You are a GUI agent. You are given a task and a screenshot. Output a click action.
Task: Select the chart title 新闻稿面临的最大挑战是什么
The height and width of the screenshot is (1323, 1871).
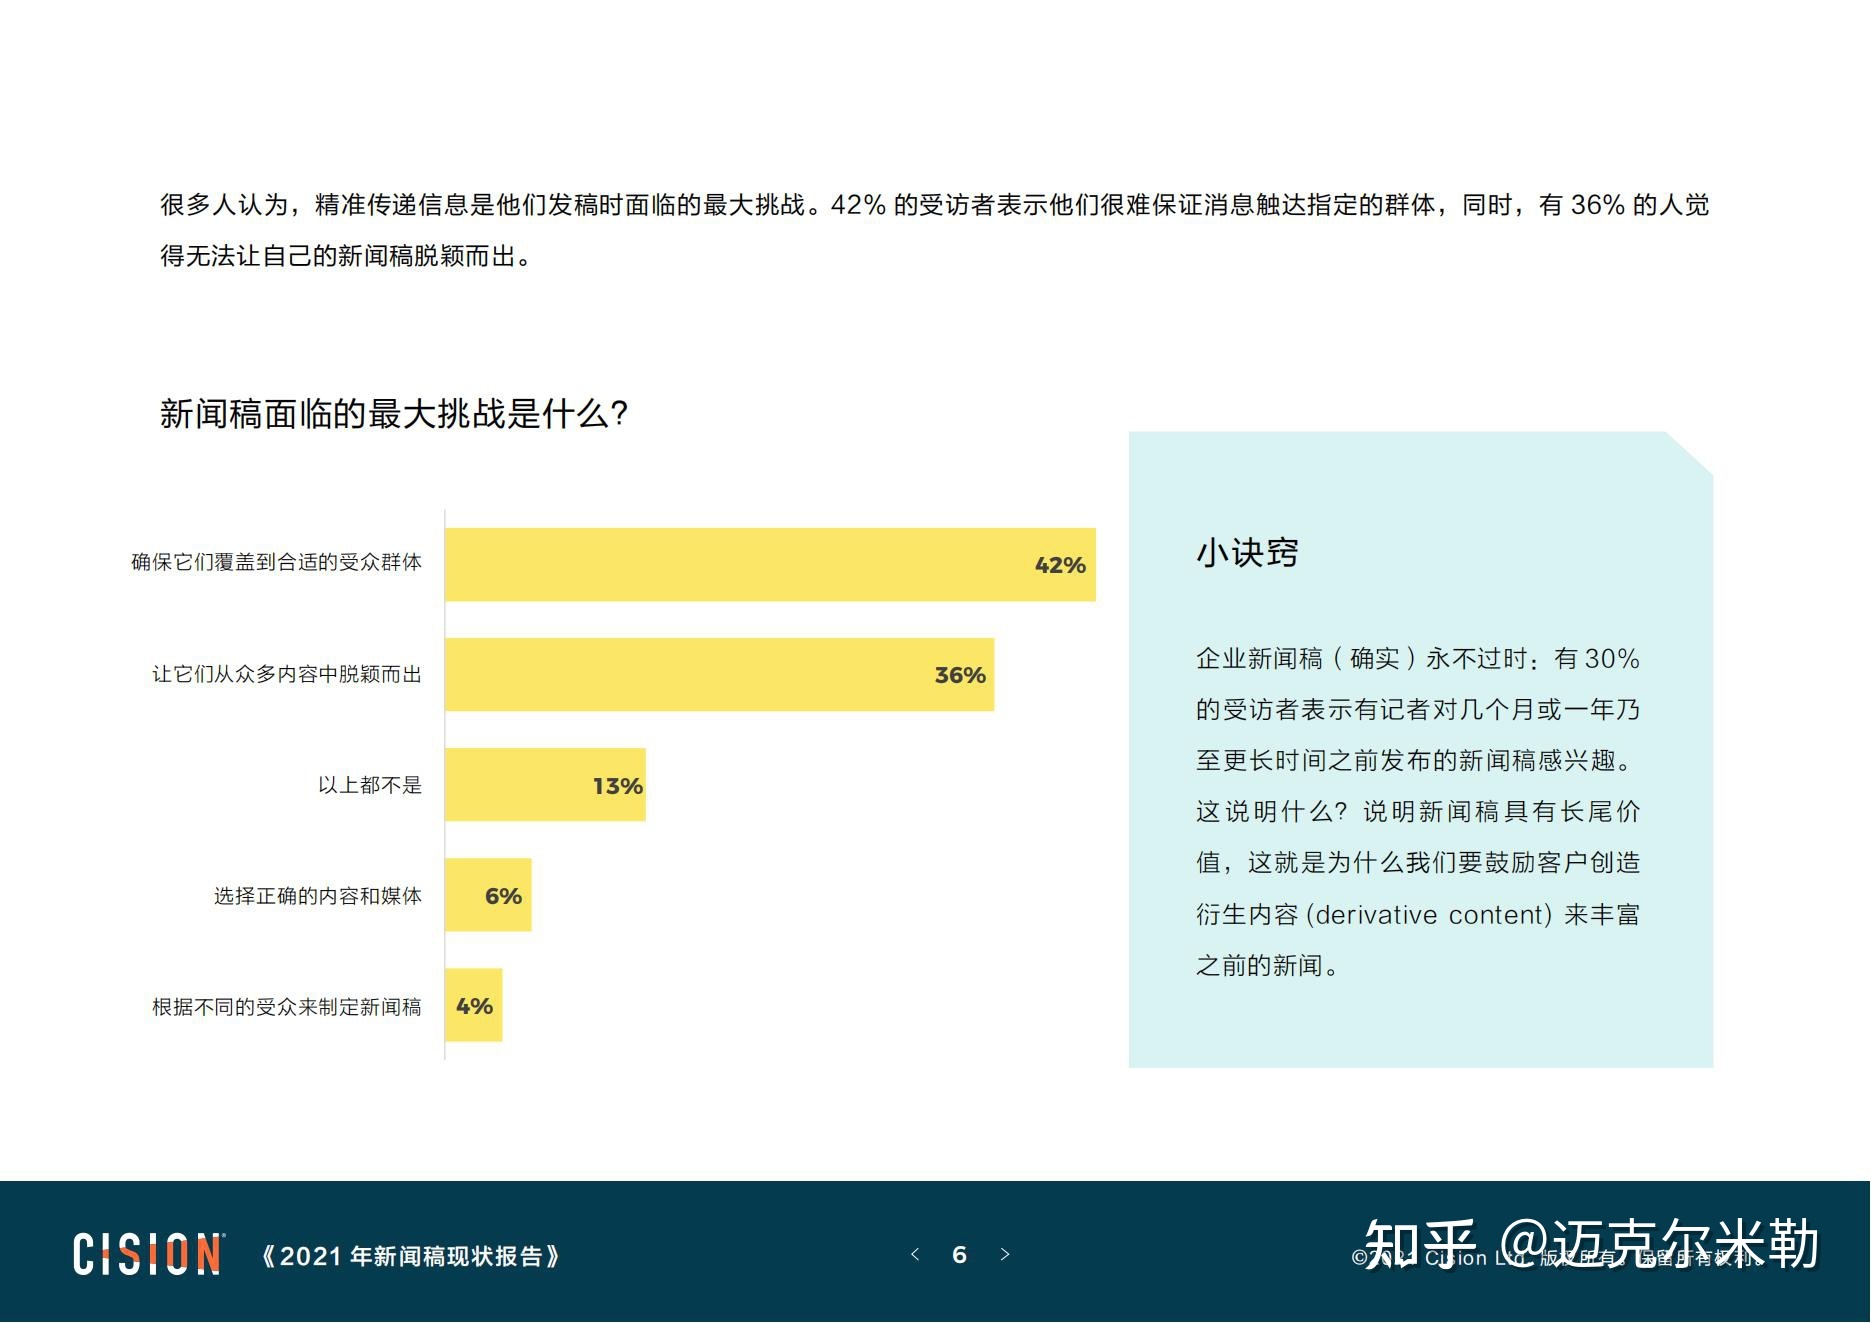click(x=392, y=411)
